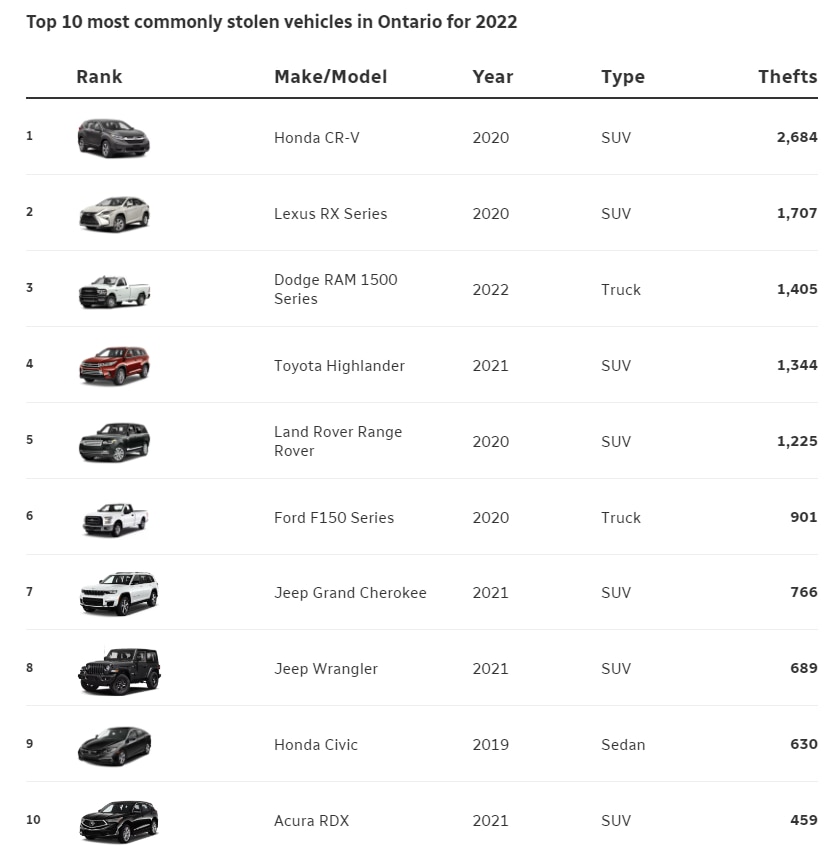Screen dimensions: 829x855
Task: Open the Land Rover Range Rover image
Action: pyautogui.click(x=114, y=442)
